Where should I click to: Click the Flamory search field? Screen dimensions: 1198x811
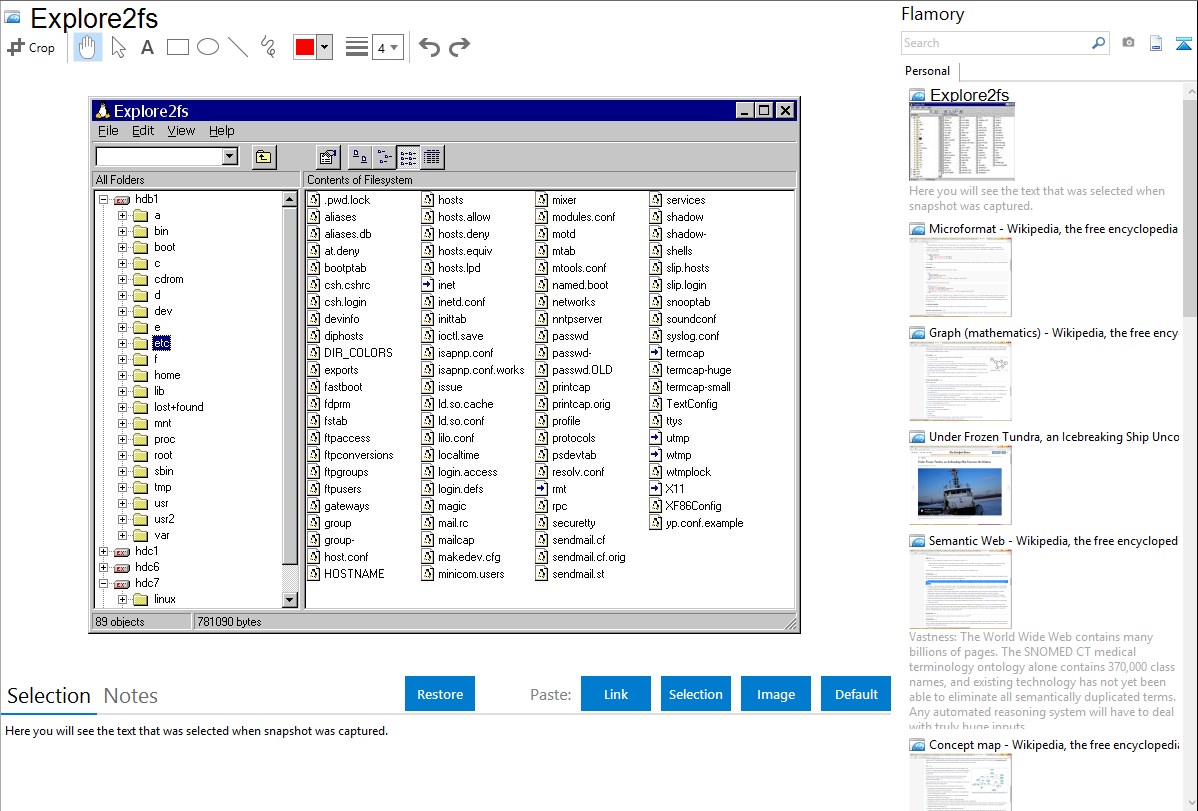(x=995, y=43)
